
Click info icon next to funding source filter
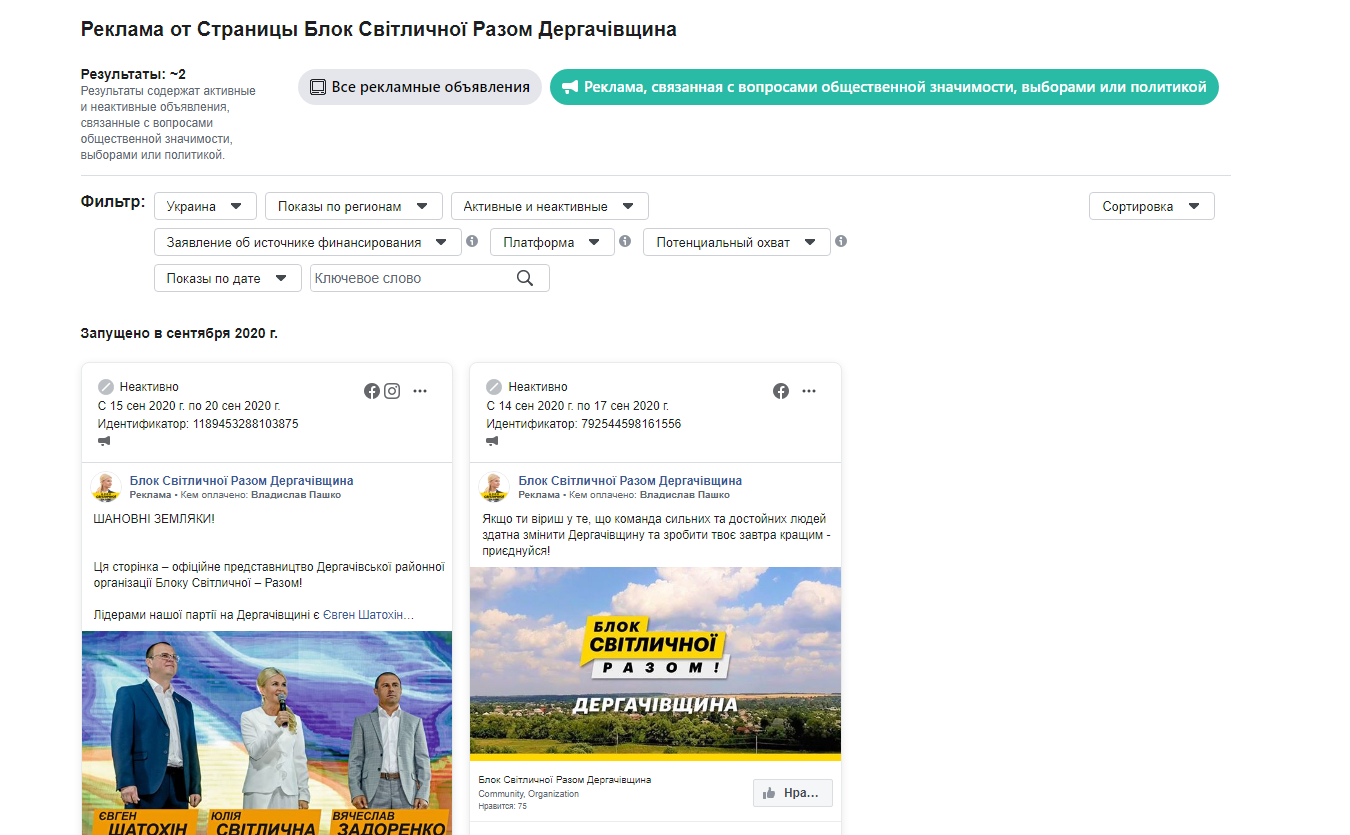(472, 241)
